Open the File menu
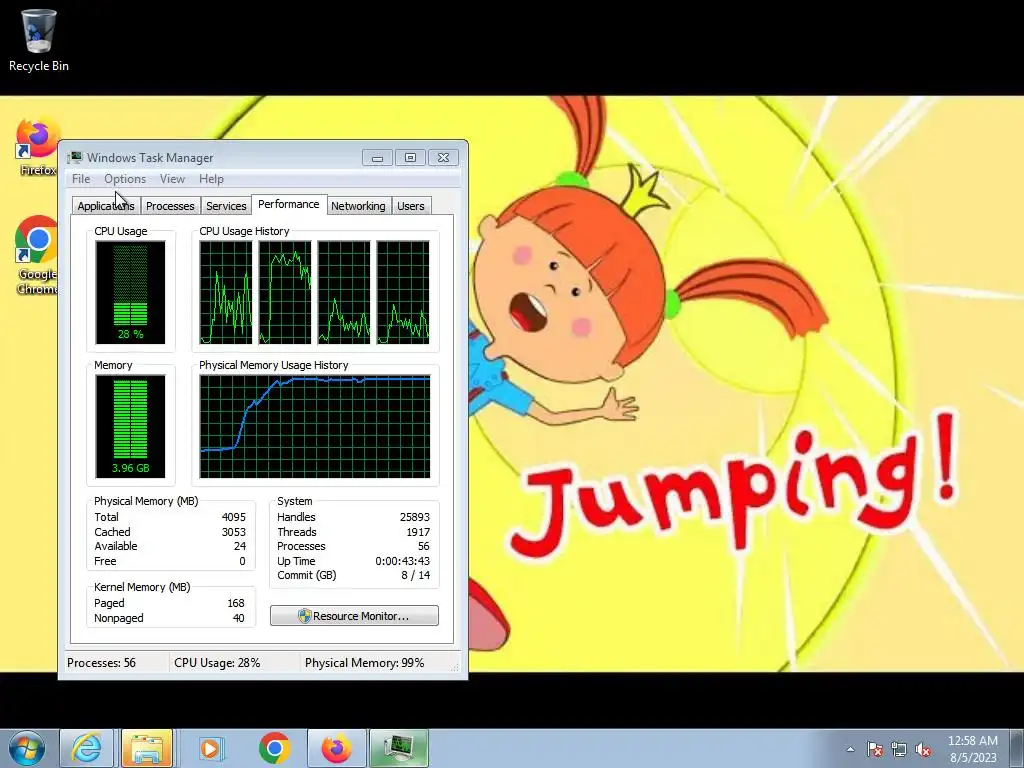This screenshot has width=1024, height=768. click(x=81, y=179)
